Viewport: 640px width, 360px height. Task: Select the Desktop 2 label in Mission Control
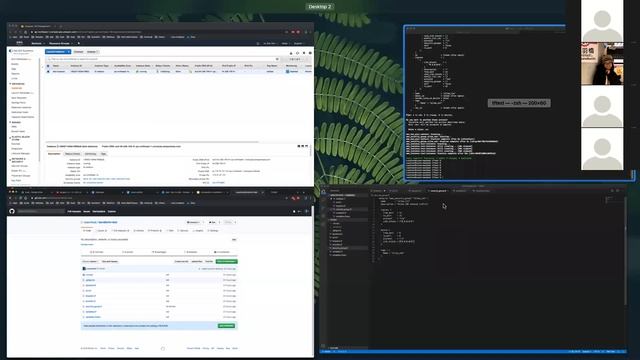tap(320, 7)
